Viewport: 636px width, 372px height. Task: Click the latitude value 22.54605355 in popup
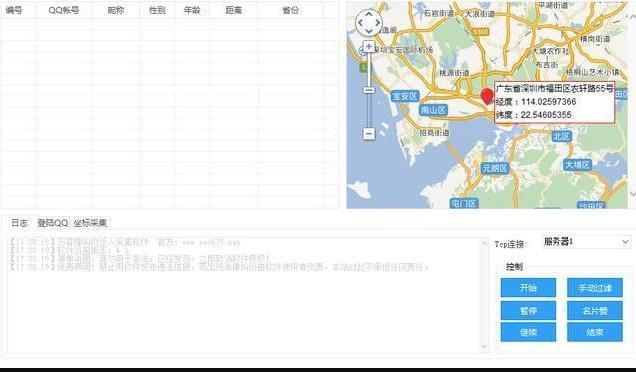[x=546, y=115]
